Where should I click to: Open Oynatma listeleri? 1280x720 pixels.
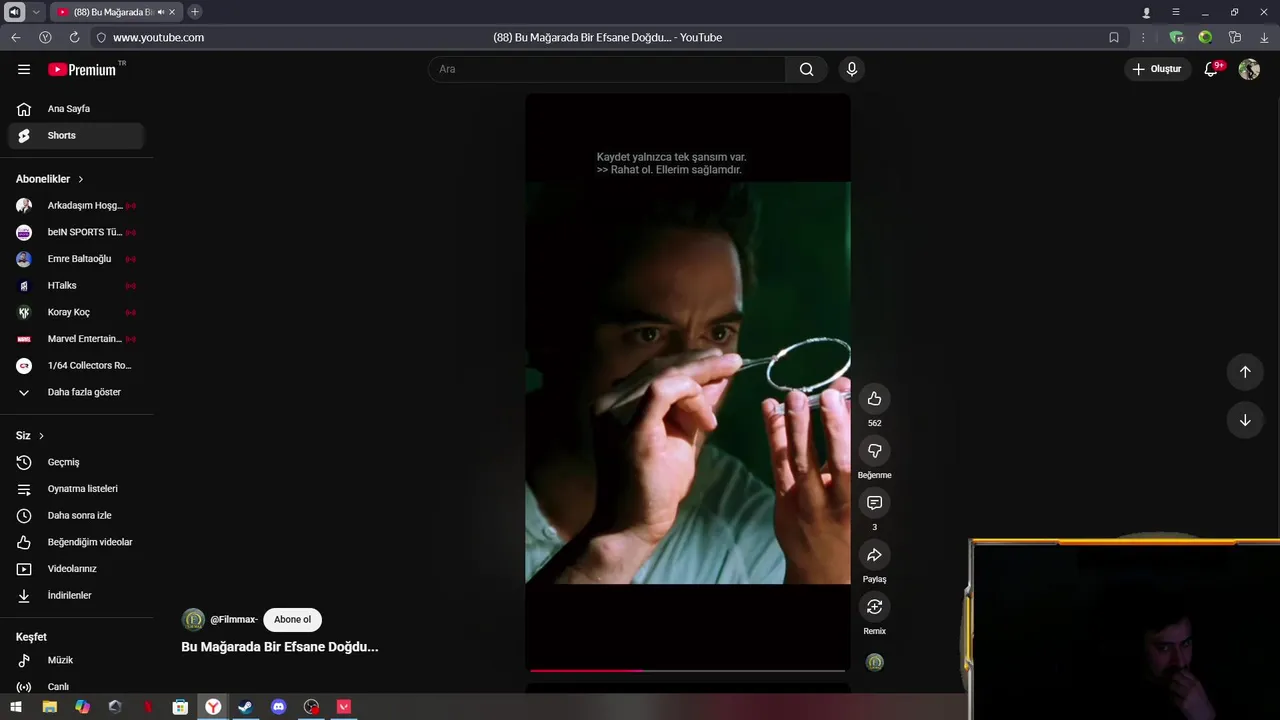[76, 489]
